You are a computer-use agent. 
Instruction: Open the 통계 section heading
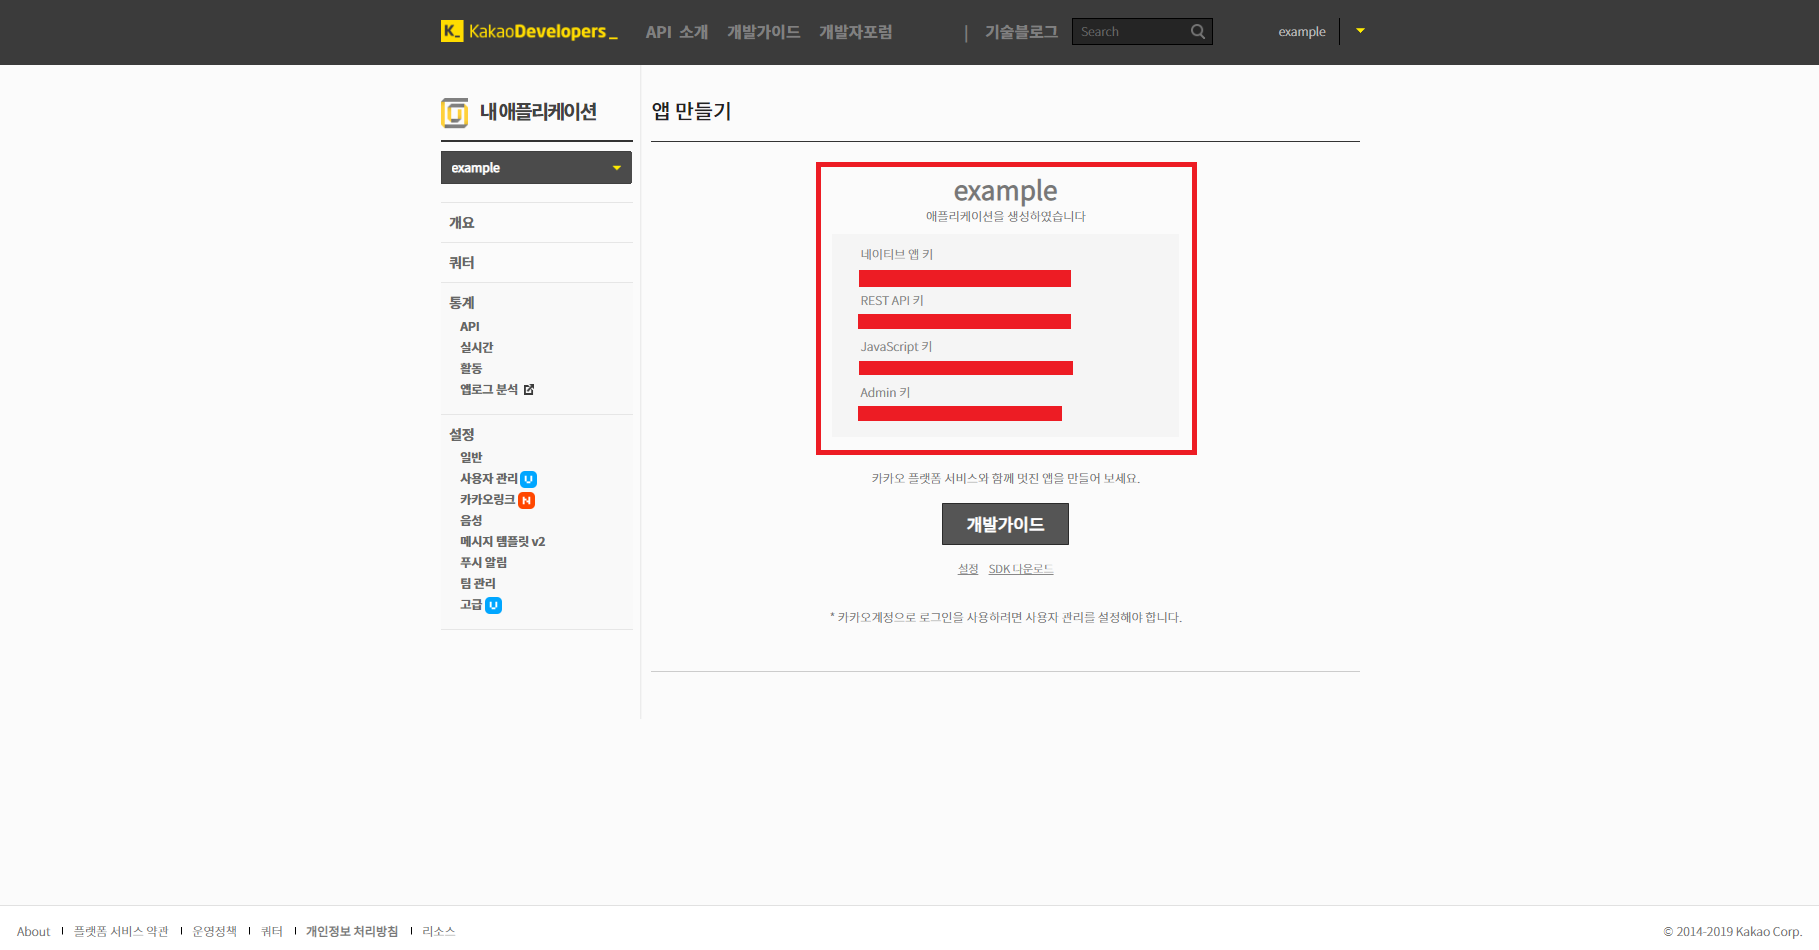tap(462, 303)
